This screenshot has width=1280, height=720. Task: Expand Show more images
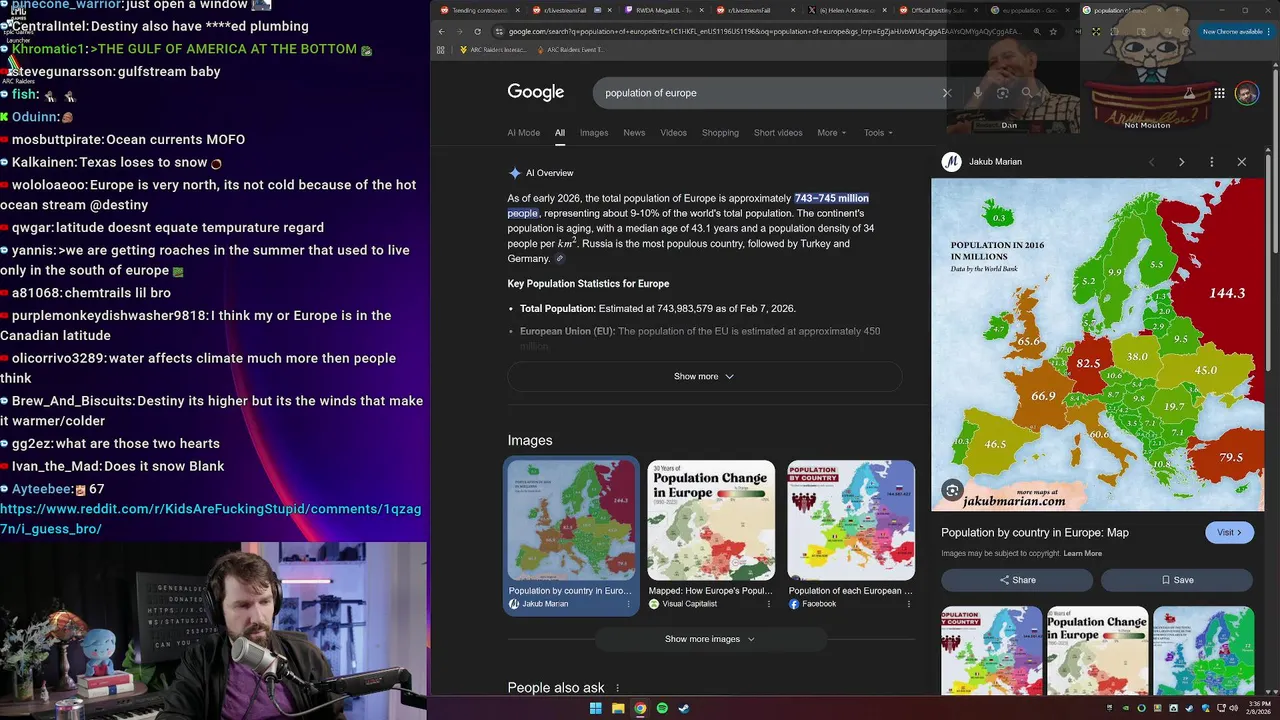710,639
